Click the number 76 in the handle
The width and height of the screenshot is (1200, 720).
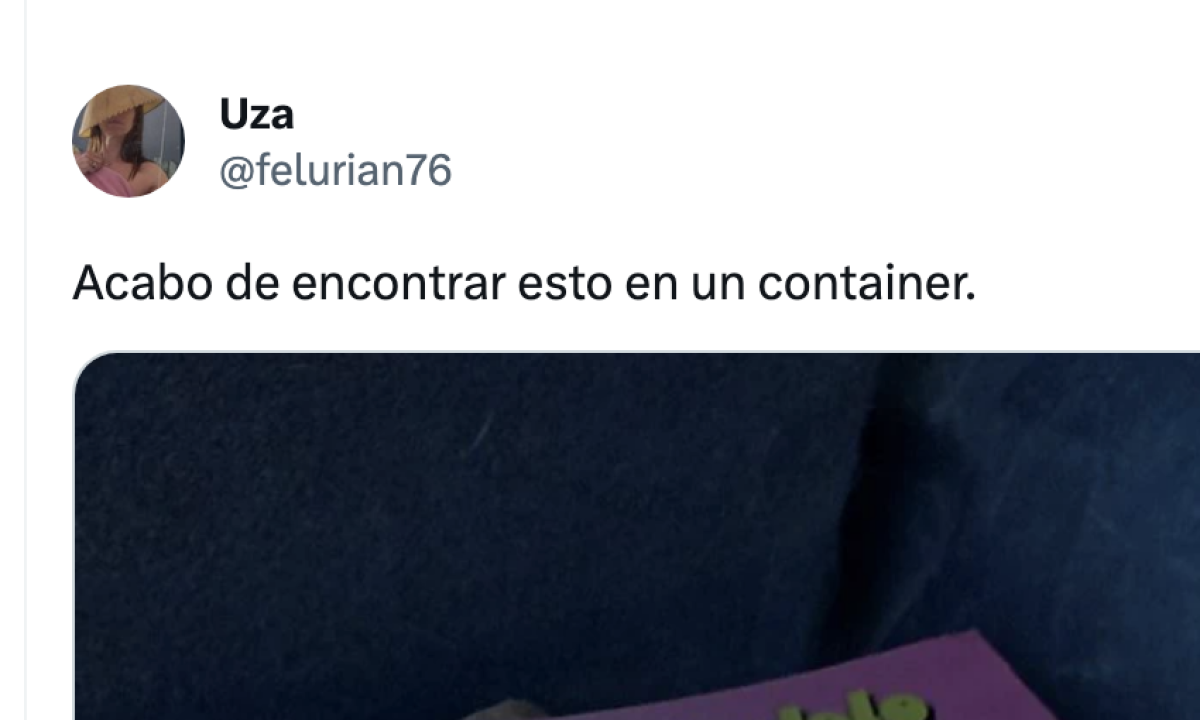(429, 171)
